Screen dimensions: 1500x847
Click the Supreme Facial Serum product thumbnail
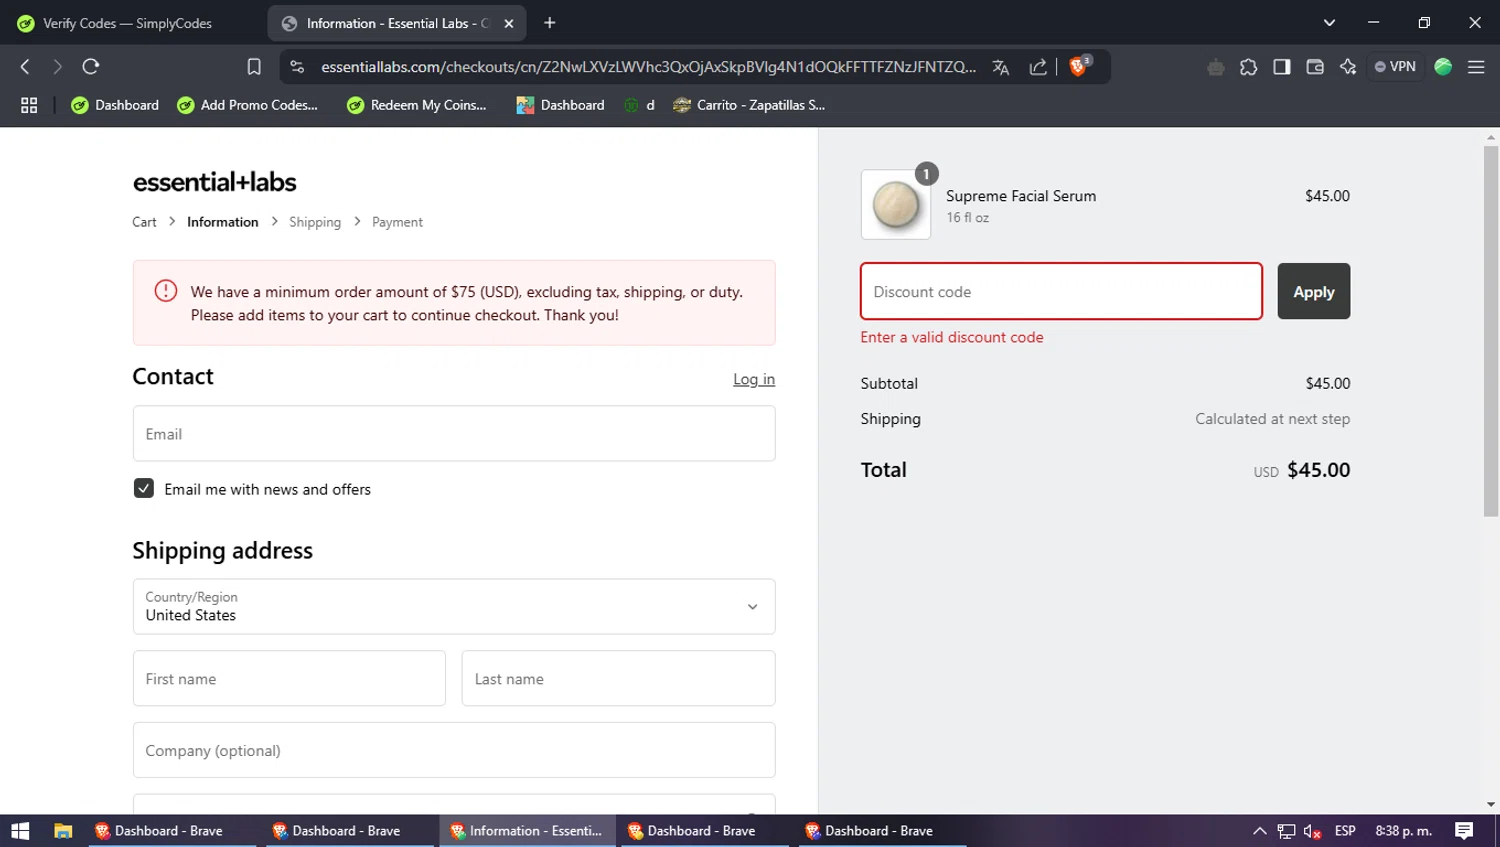tap(896, 205)
